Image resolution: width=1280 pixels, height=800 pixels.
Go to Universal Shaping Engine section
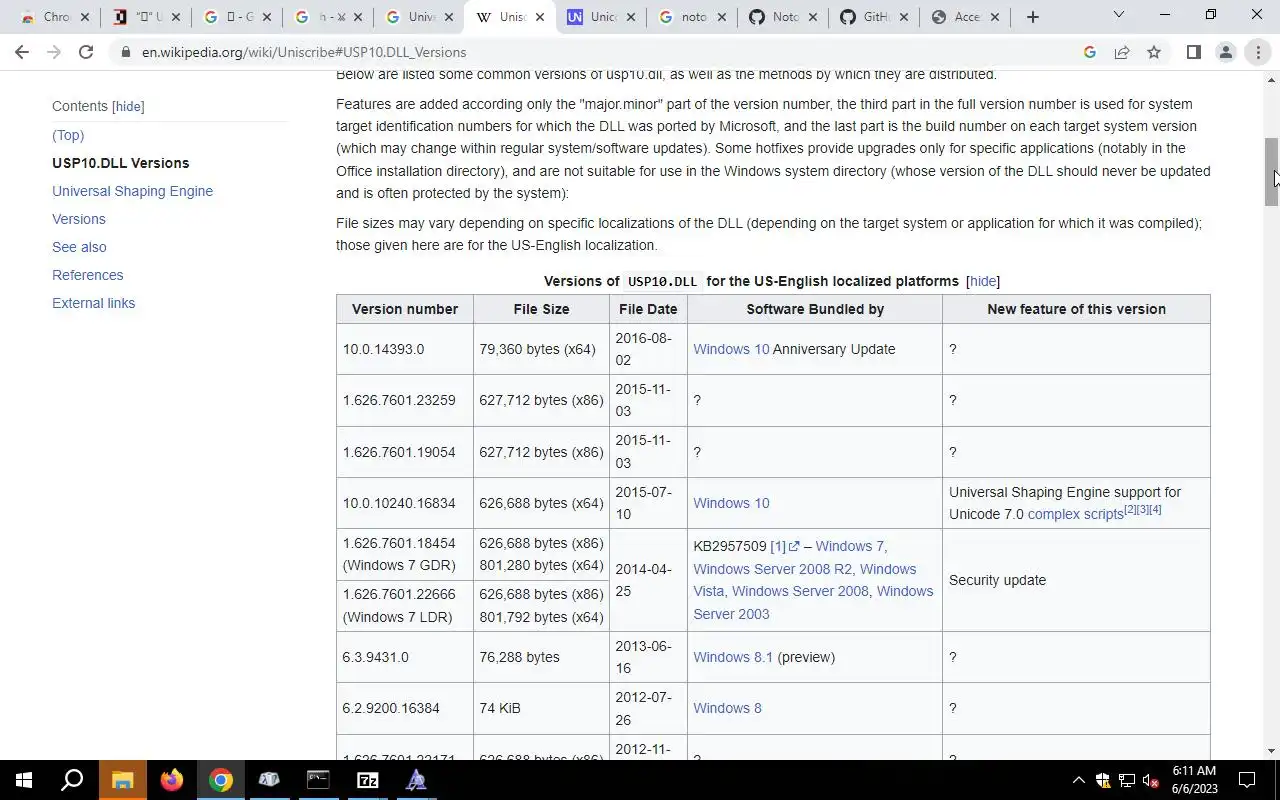click(132, 191)
